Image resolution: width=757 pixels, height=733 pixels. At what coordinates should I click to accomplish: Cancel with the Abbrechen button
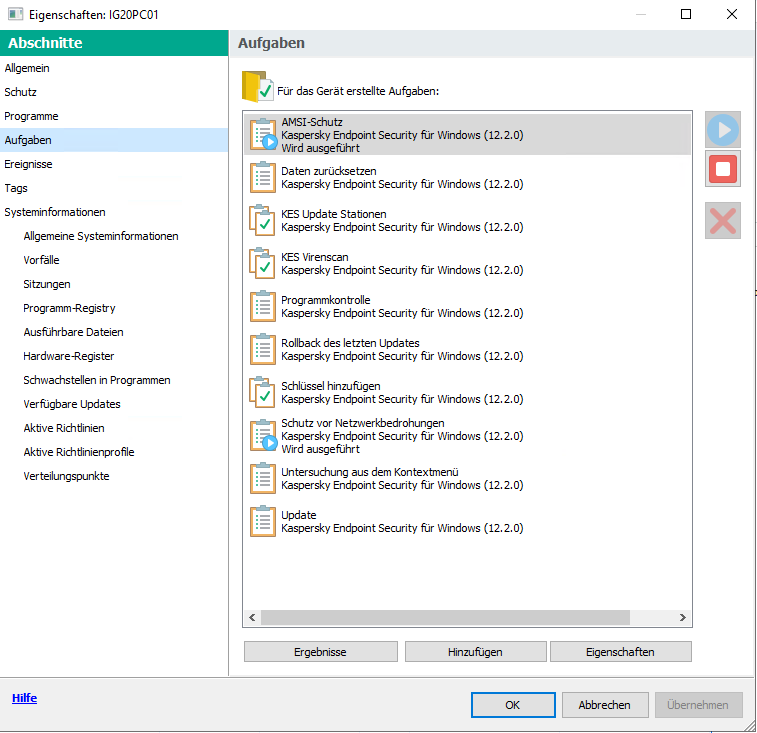coord(604,705)
